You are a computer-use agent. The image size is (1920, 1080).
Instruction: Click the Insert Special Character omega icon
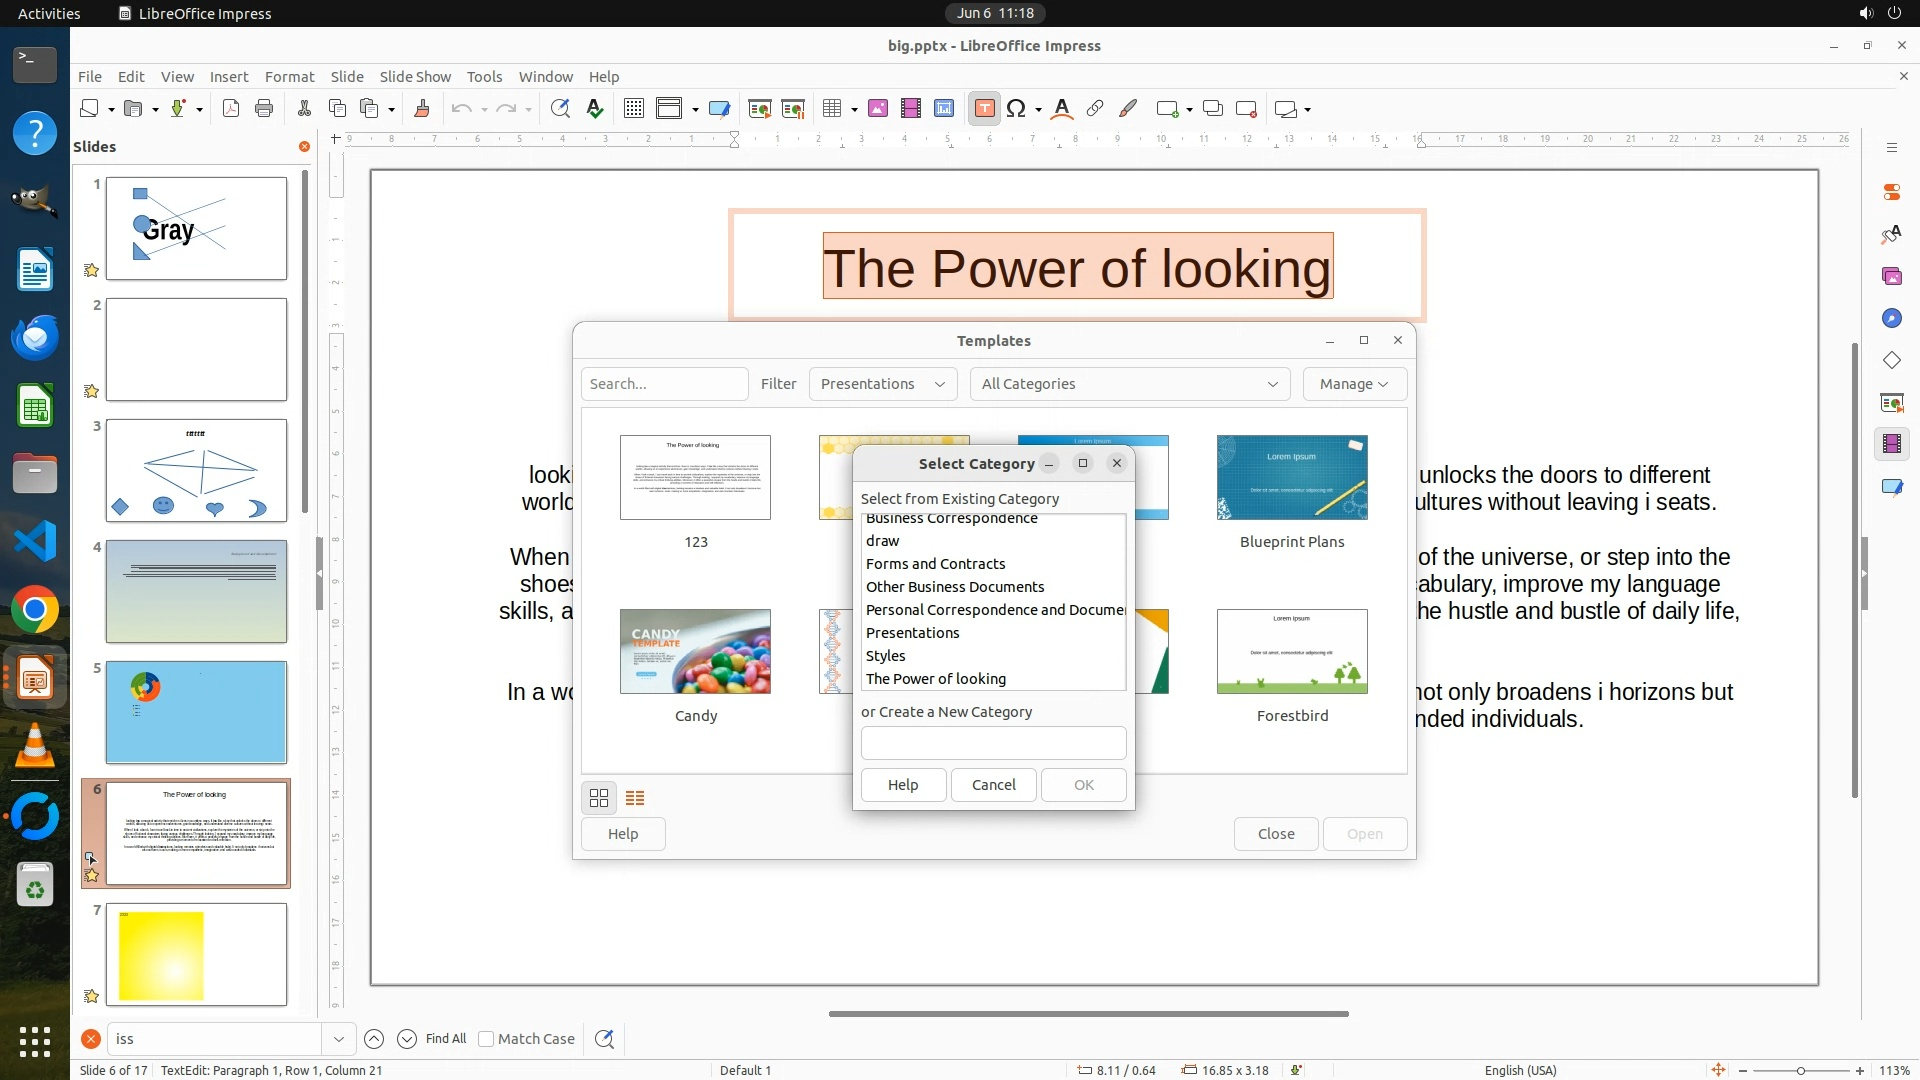pyautogui.click(x=1016, y=109)
